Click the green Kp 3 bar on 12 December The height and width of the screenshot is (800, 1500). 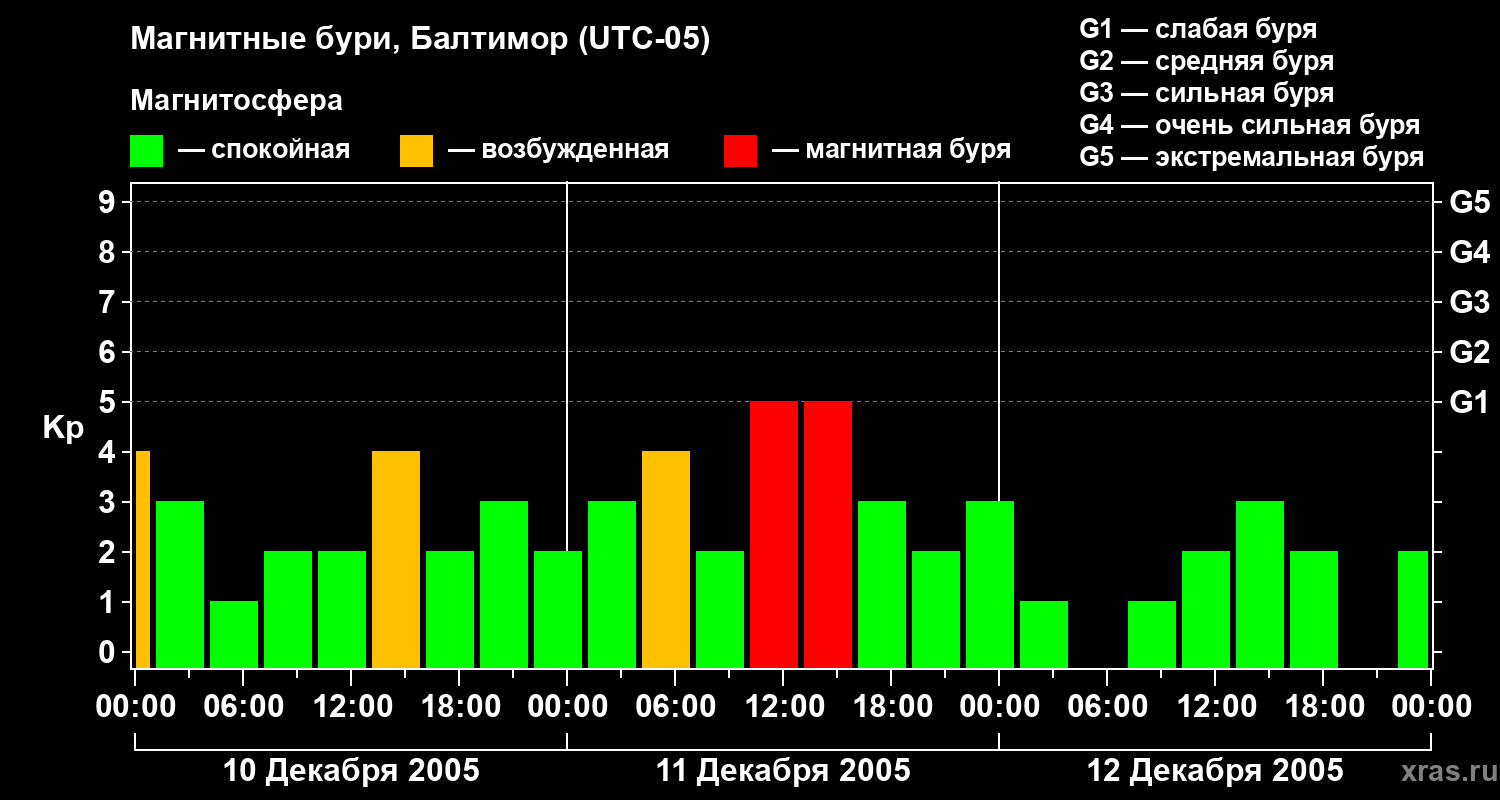(1260, 584)
